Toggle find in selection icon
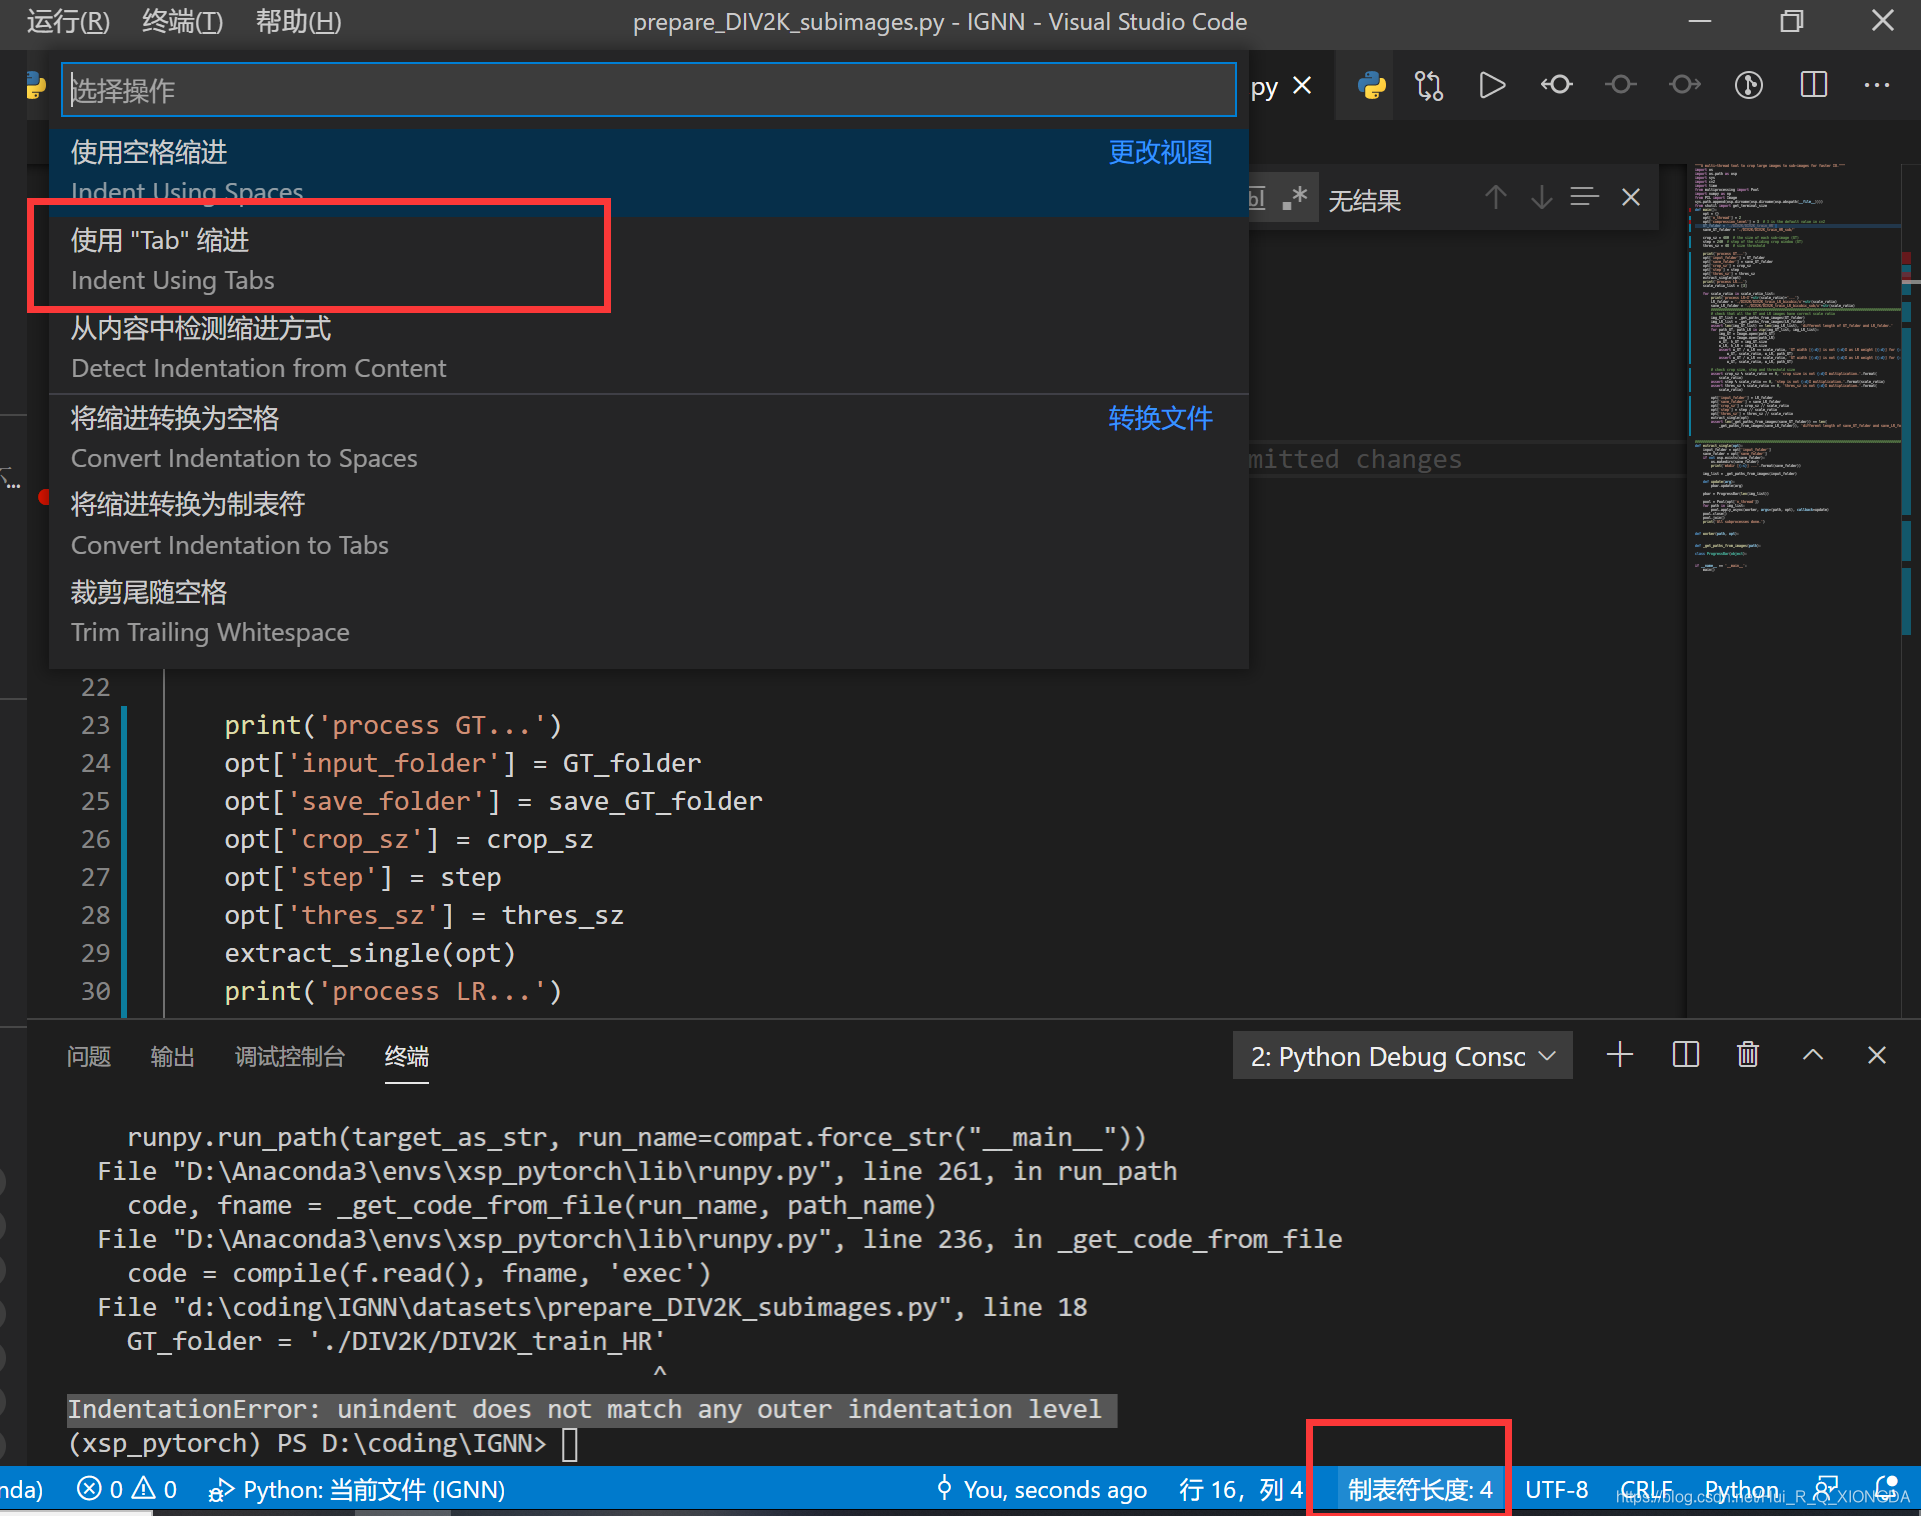Viewport: 1921px width, 1516px height. 1584,198
